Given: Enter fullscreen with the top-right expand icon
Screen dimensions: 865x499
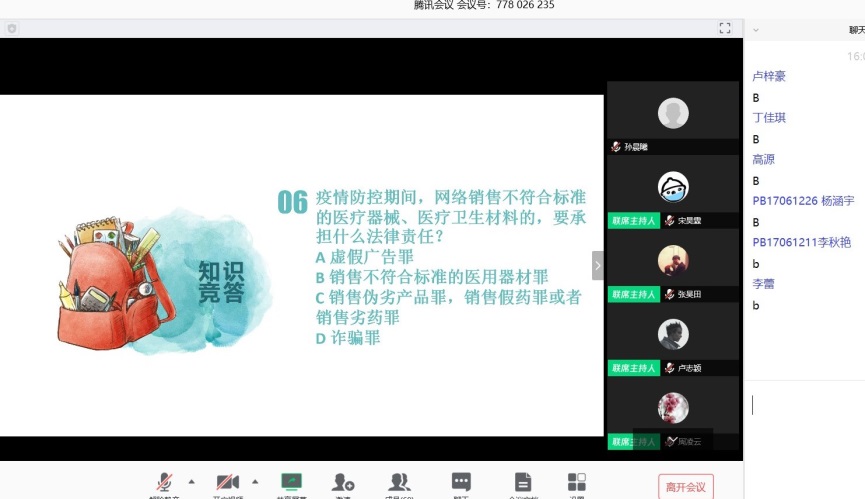Looking at the screenshot, I should (x=726, y=29).
